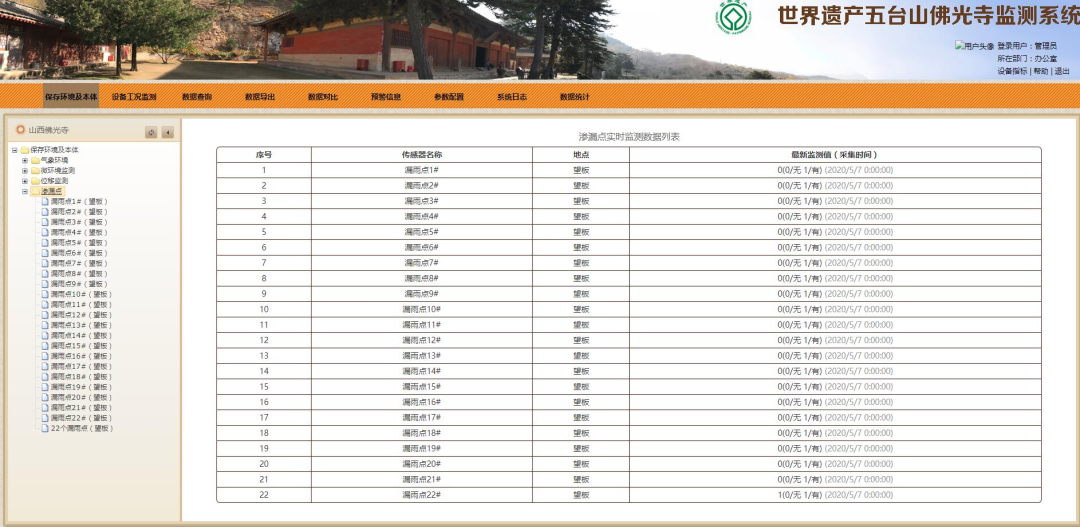Image resolution: width=1080 pixels, height=527 pixels.
Task: Click document icon of 22个漏雨点（望板）
Action: [45, 428]
